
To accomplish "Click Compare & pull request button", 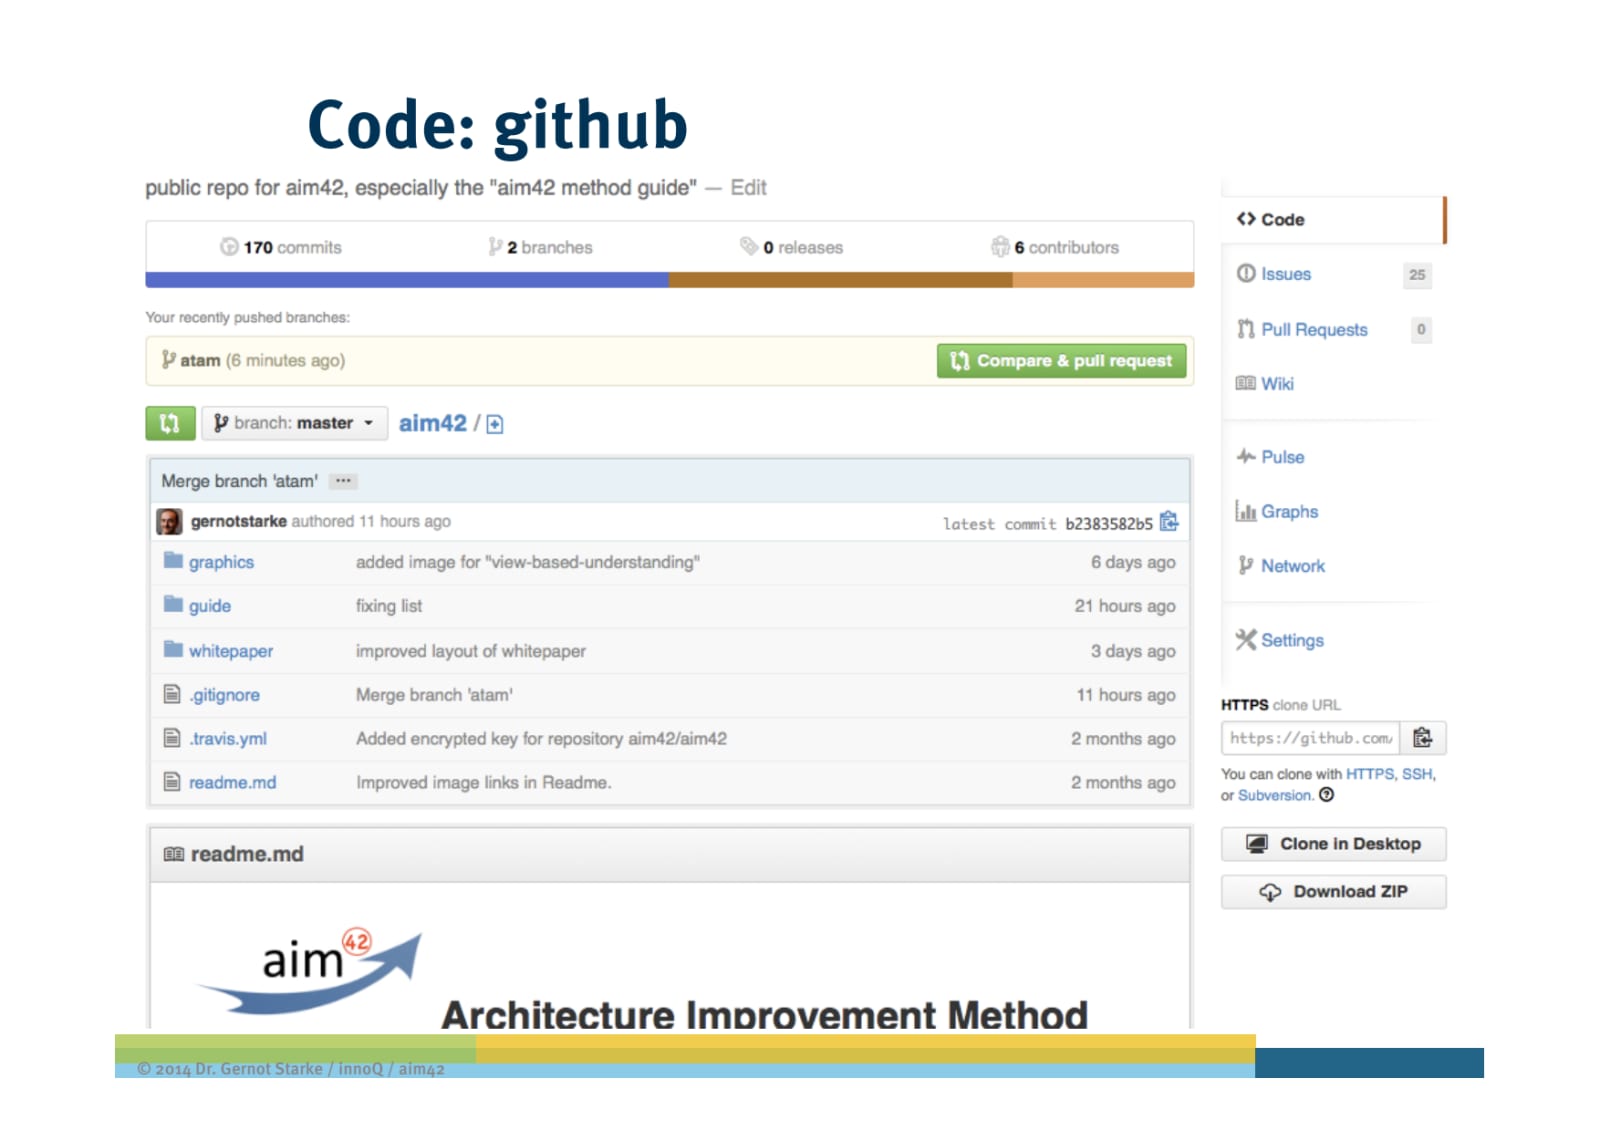I will coord(1061,361).
